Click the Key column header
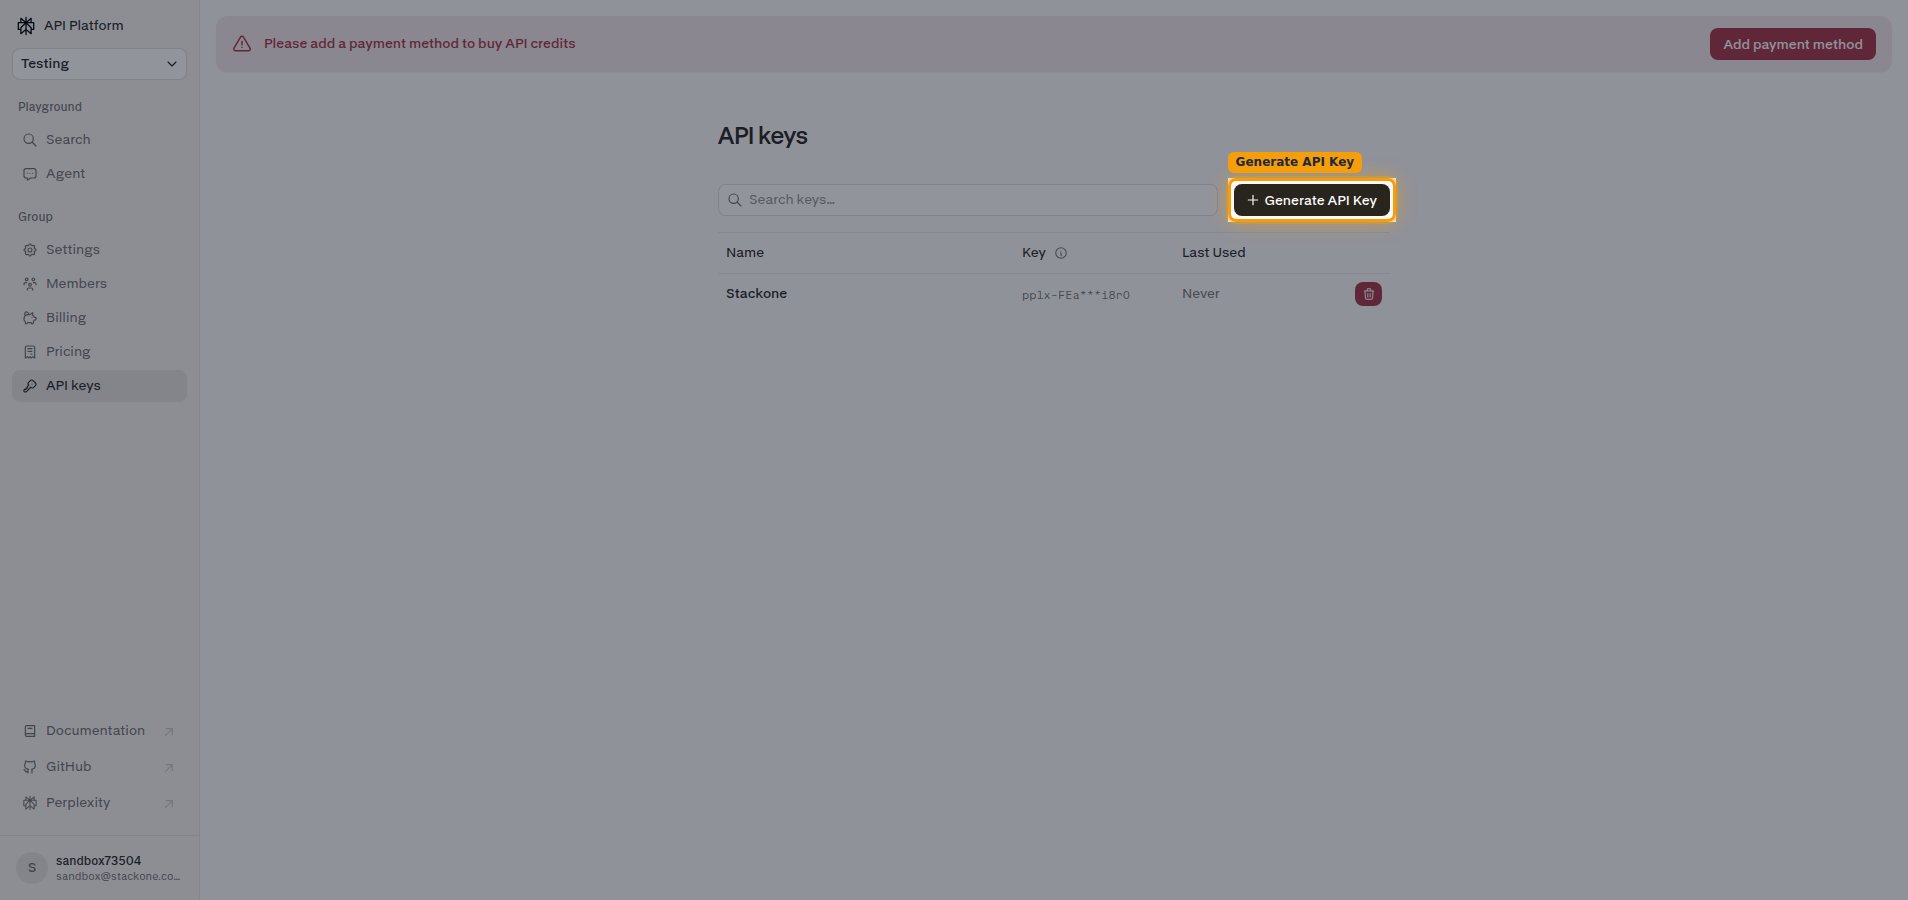This screenshot has width=1908, height=900. tap(1033, 253)
